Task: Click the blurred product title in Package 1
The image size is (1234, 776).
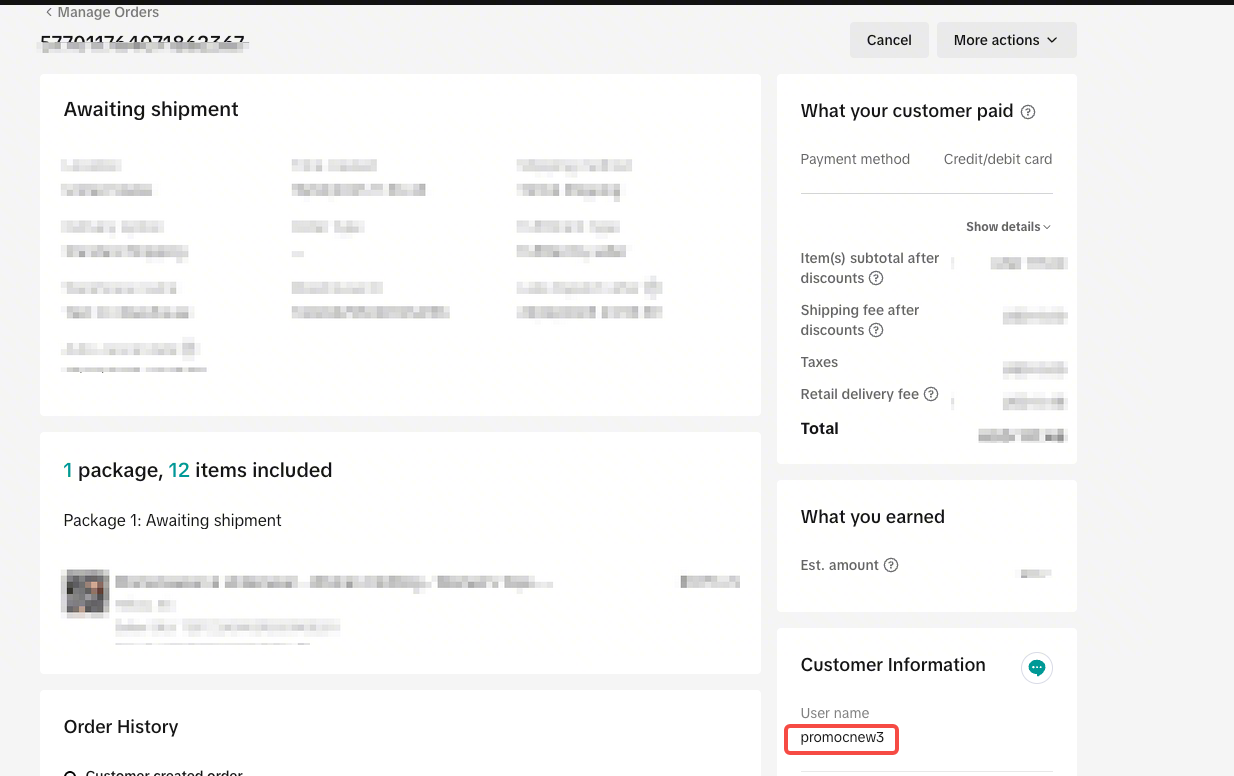Action: [334, 582]
